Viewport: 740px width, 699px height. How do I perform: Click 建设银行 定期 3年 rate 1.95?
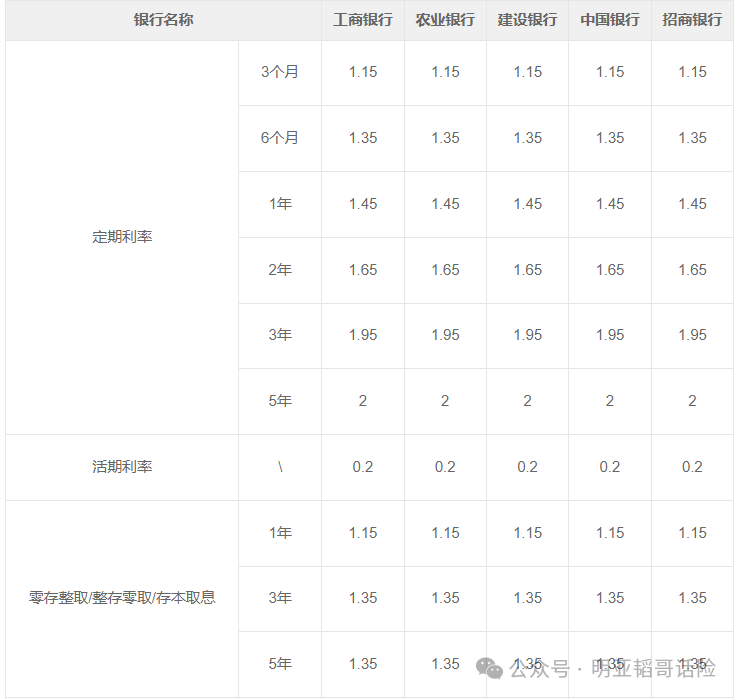(527, 335)
